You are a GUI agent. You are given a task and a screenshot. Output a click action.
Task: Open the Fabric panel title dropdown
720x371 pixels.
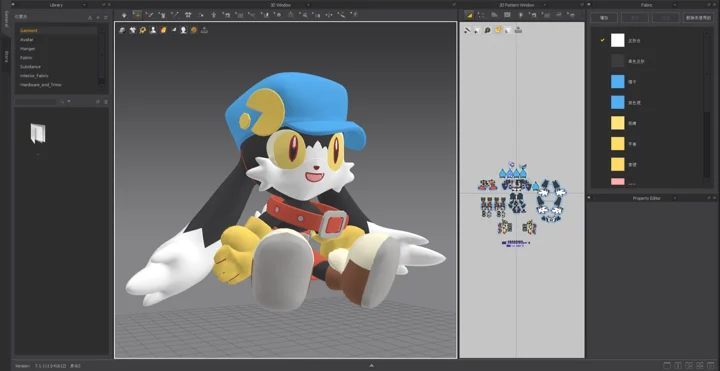pyautogui.click(x=675, y=5)
